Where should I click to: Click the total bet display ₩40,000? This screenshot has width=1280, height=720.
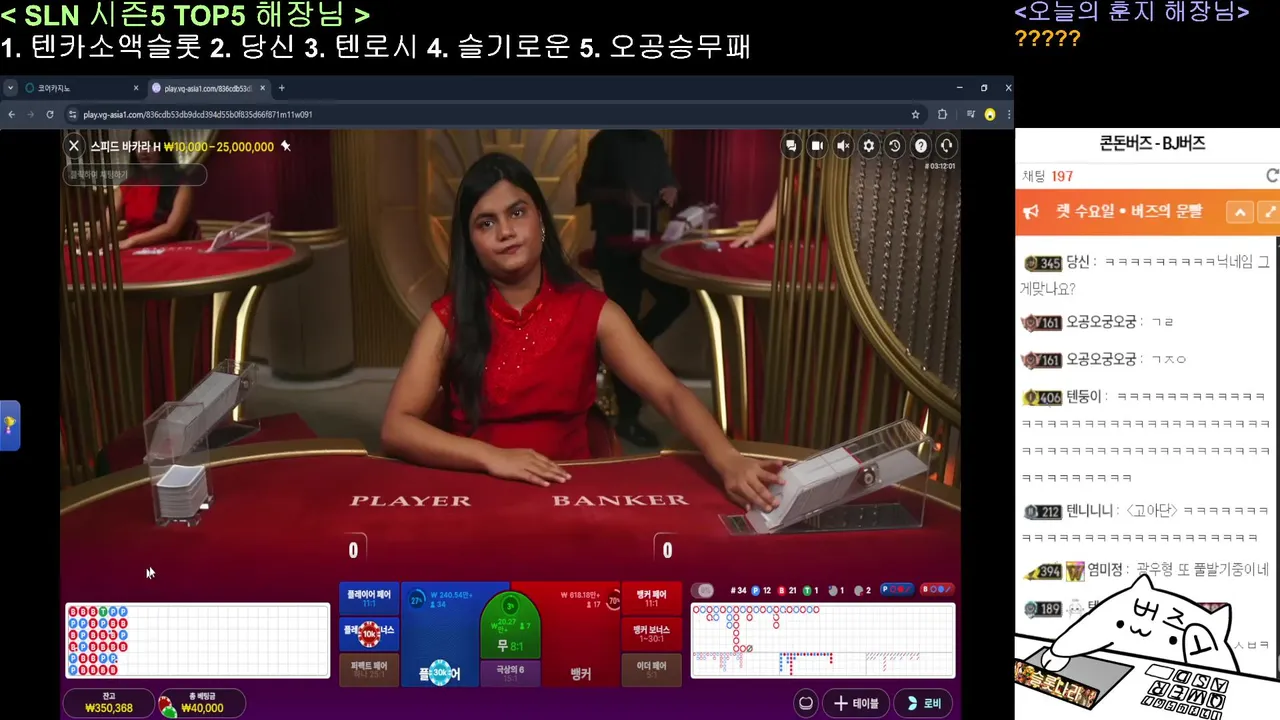202,703
